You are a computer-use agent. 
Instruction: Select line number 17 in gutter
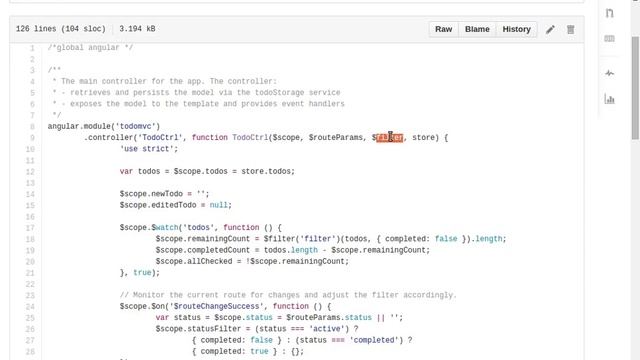30,228
